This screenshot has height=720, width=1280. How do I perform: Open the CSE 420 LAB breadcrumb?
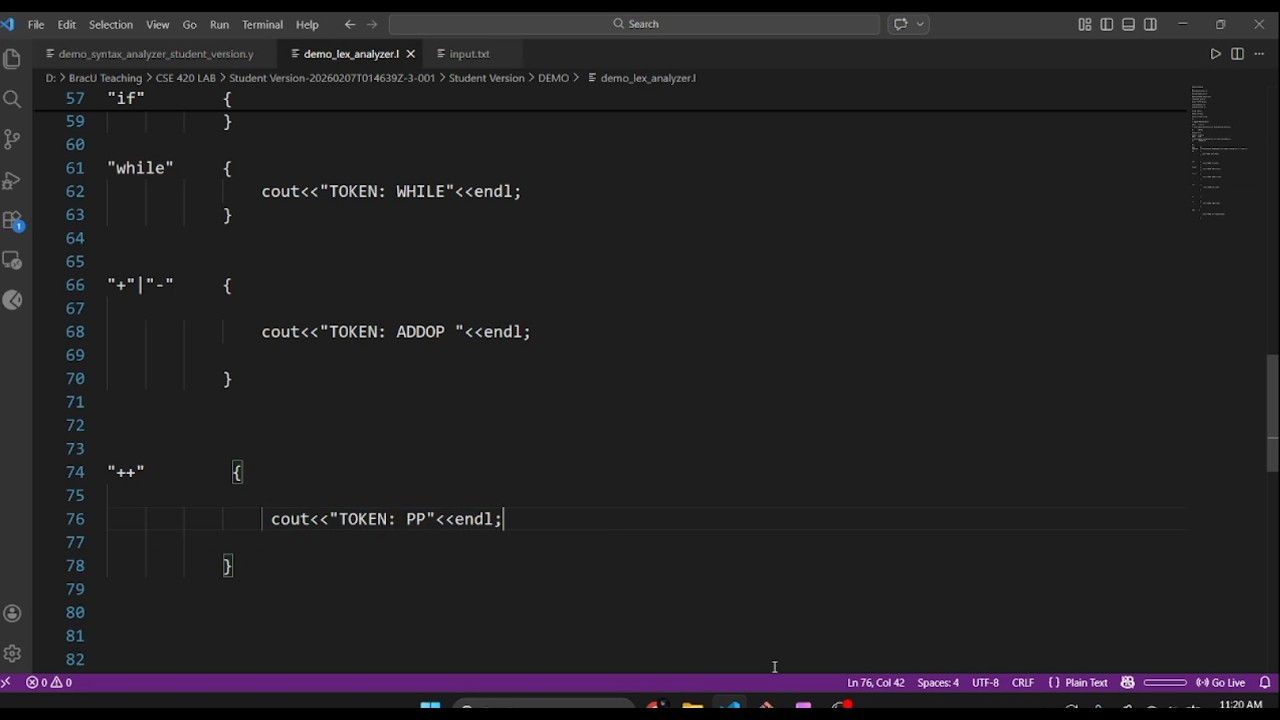(185, 78)
